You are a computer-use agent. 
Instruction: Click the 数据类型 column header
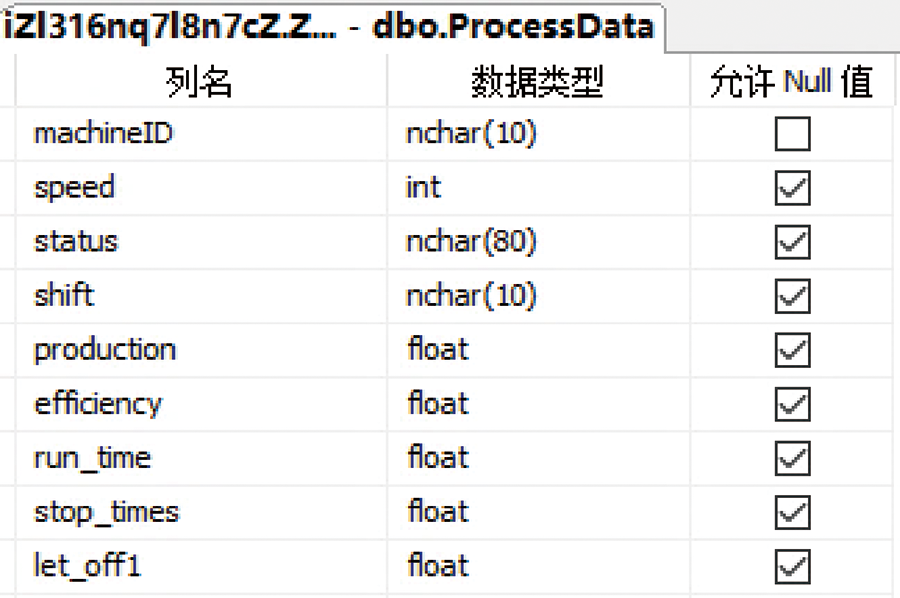[537, 82]
